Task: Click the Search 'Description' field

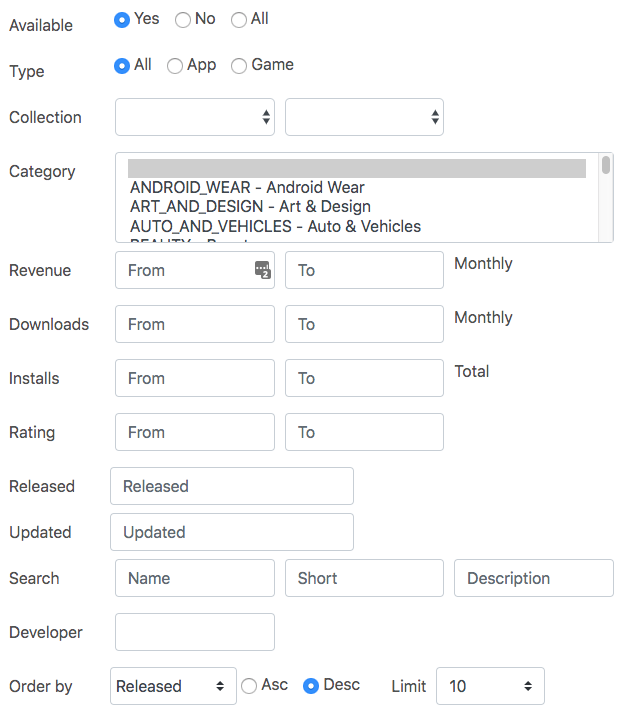Action: (x=533, y=578)
